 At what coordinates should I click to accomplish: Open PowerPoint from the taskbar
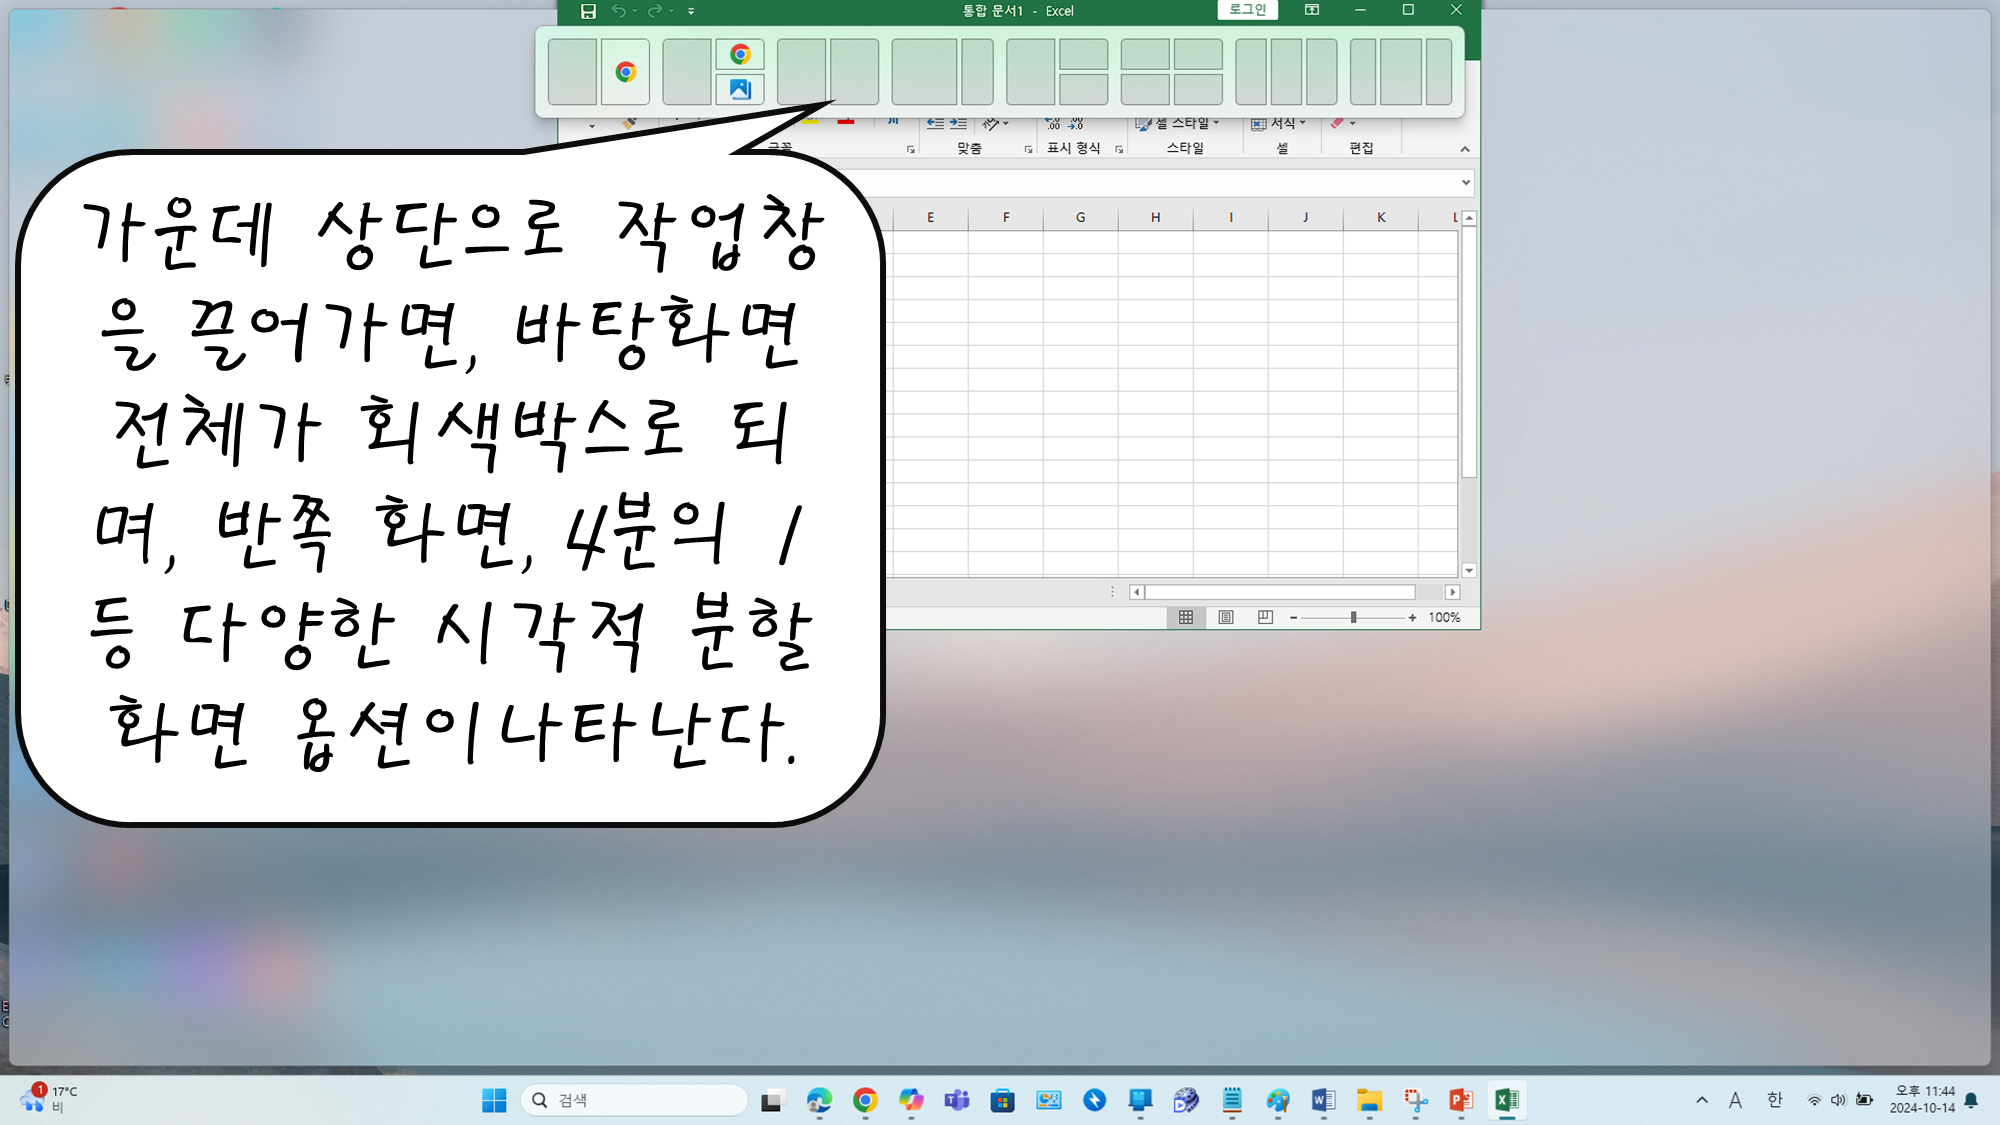click(x=1460, y=1100)
